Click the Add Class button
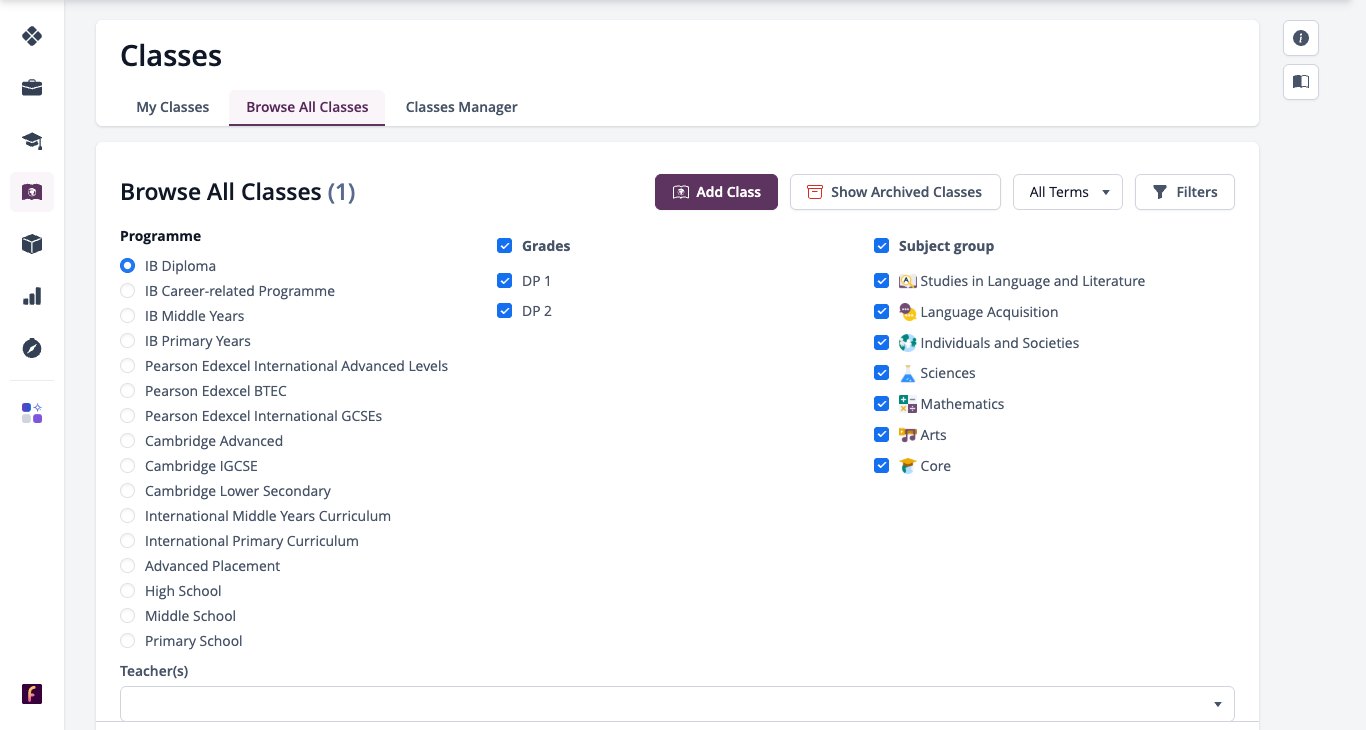Image resolution: width=1366 pixels, height=730 pixels. coord(716,192)
